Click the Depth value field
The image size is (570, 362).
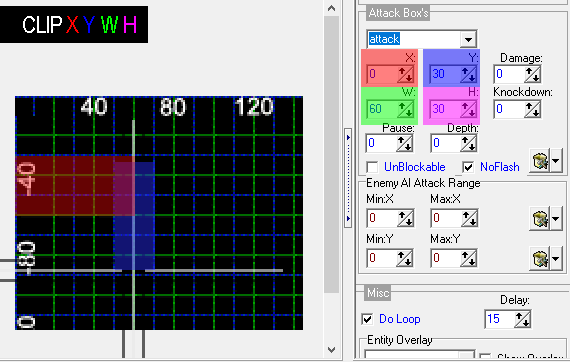[x=445, y=143]
